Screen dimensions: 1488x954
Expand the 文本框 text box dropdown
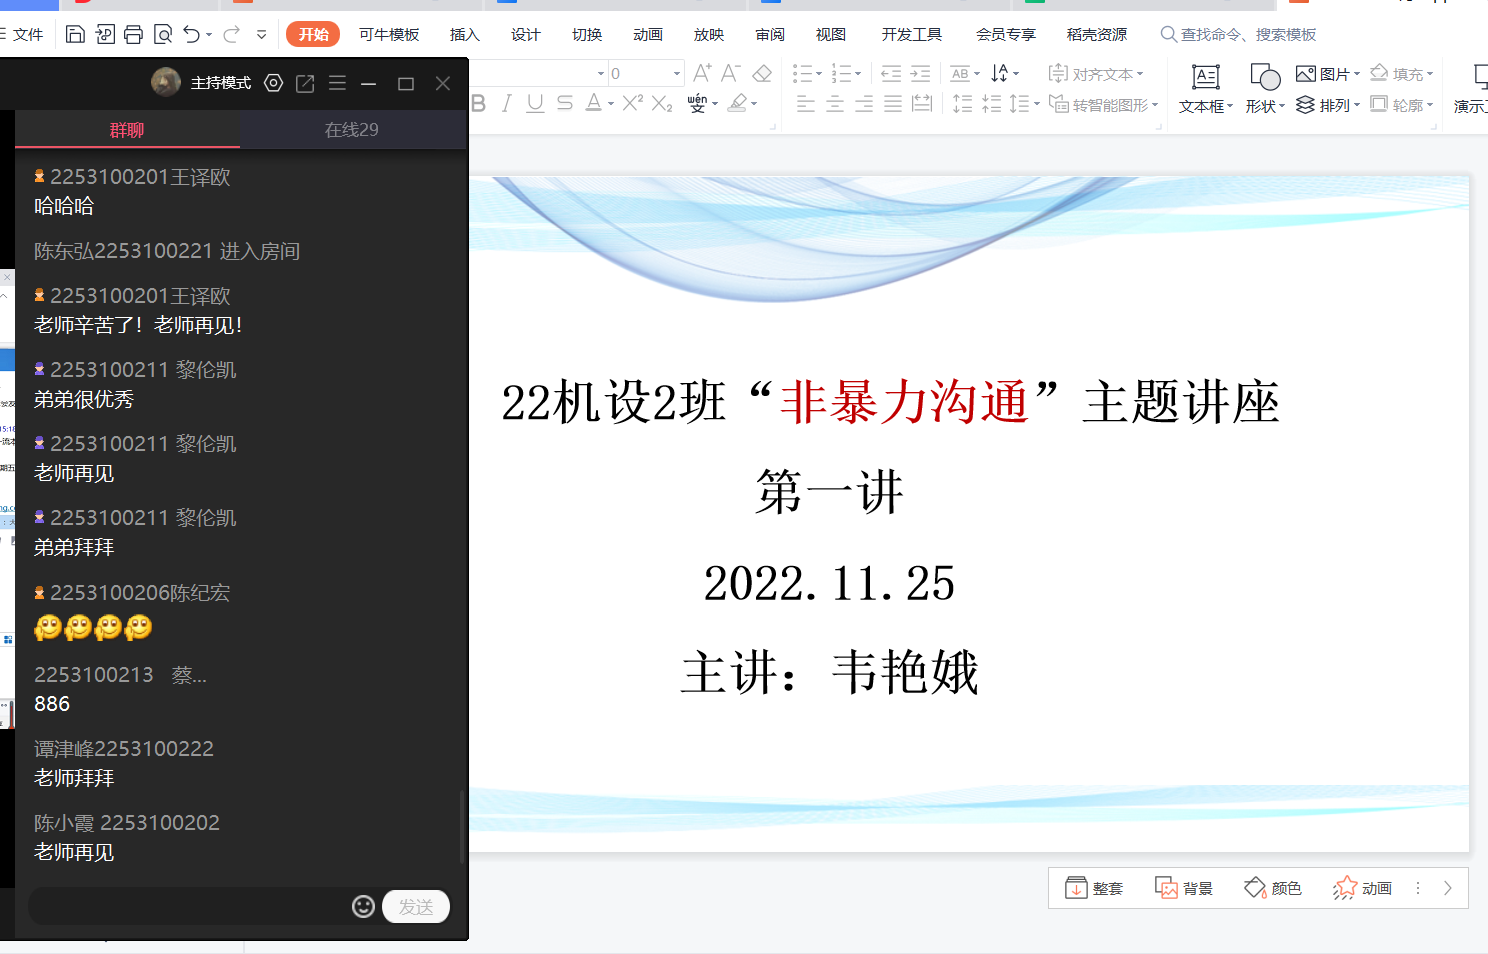pos(1206,106)
